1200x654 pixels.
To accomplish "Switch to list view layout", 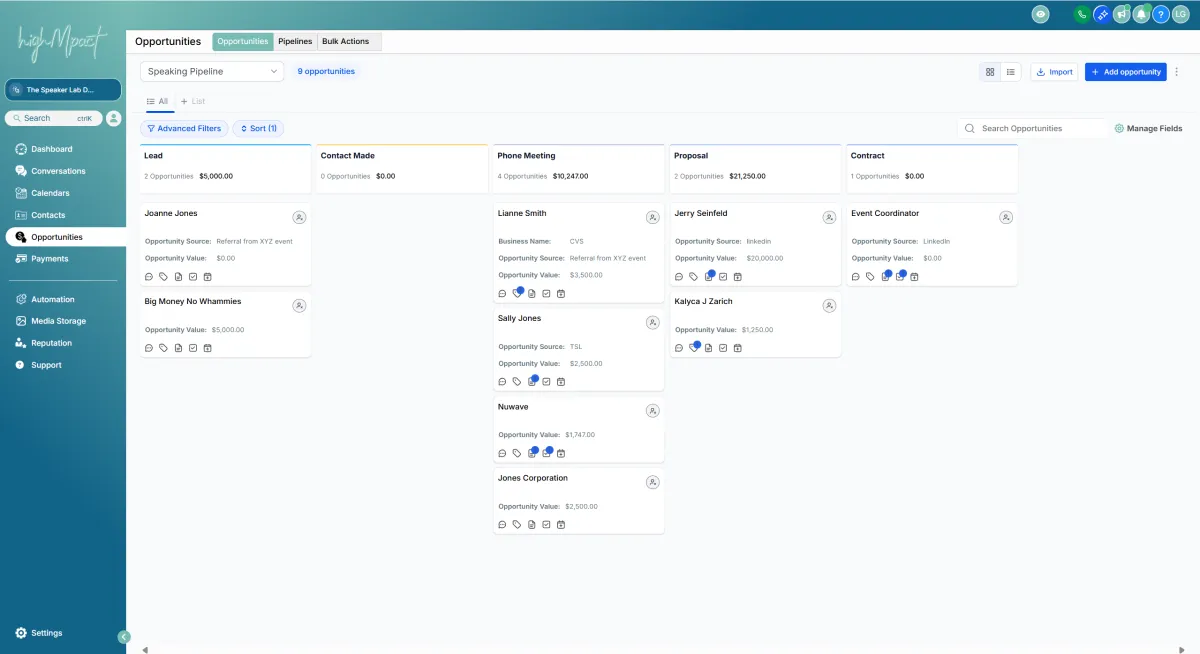I will click(1011, 72).
